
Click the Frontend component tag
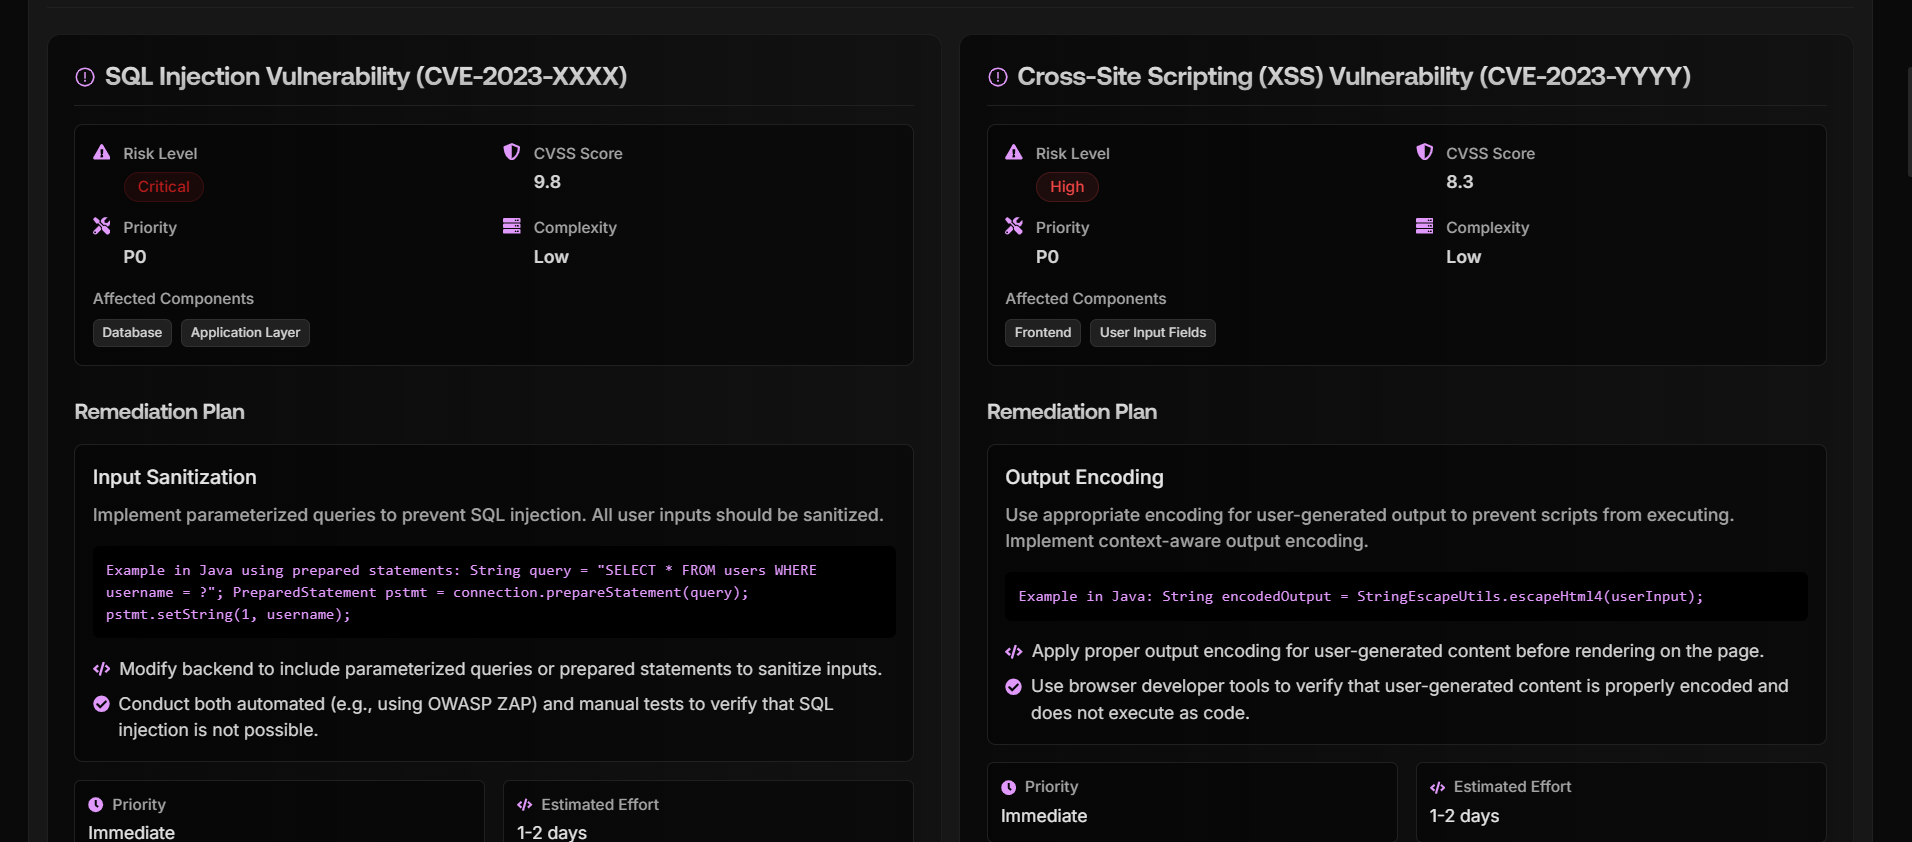pyautogui.click(x=1042, y=333)
